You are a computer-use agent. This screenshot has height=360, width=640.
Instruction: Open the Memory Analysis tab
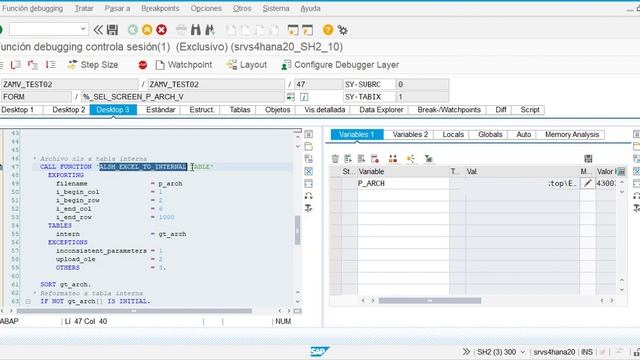[x=572, y=134]
